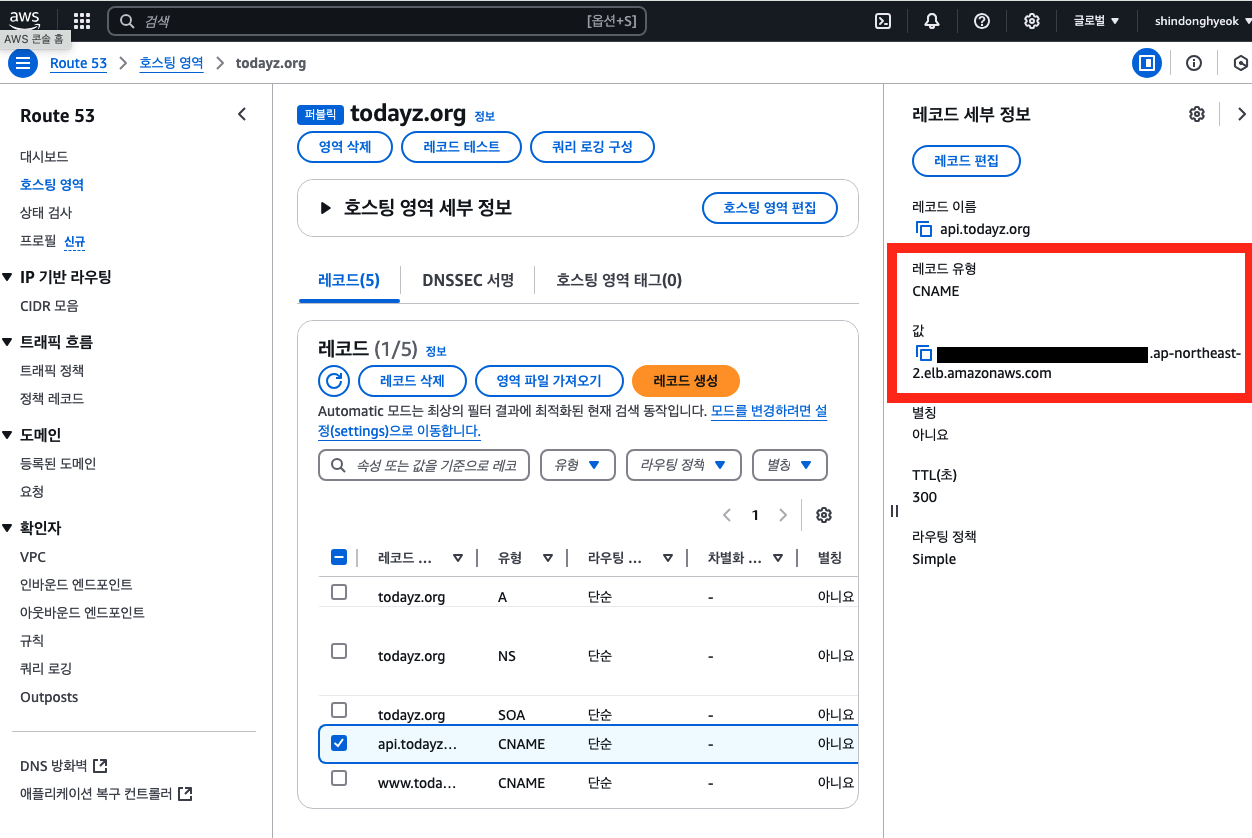Open the 라우팅 정책 filter dropdown
Screen dimensions: 1252x838
tap(683, 465)
